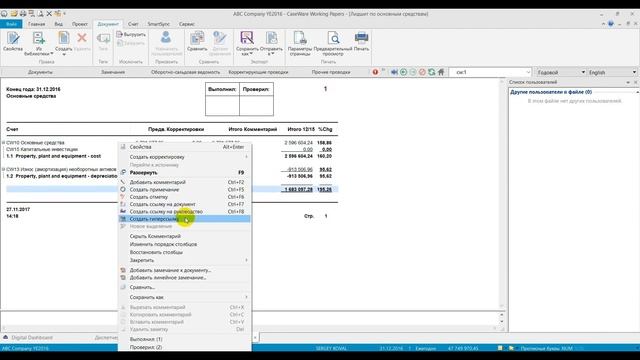Choose Проверил (2) in context menu
Viewport: 640px width, 360px height.
coord(184,347)
